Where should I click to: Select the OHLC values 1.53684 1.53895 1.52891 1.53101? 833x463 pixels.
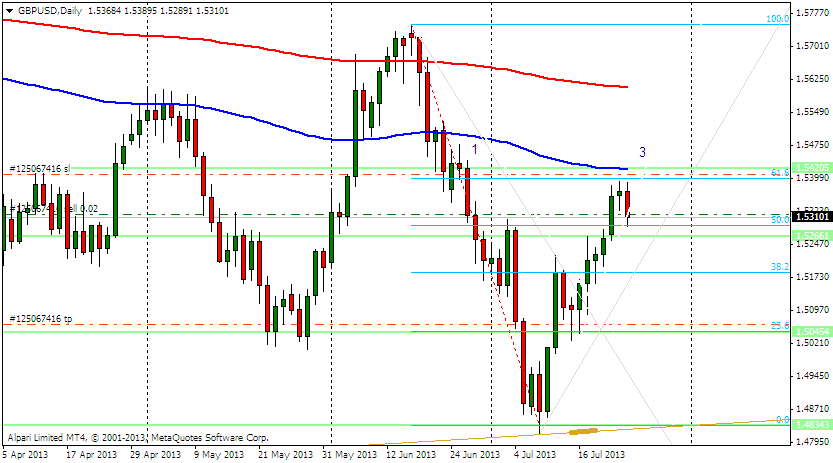158,11
